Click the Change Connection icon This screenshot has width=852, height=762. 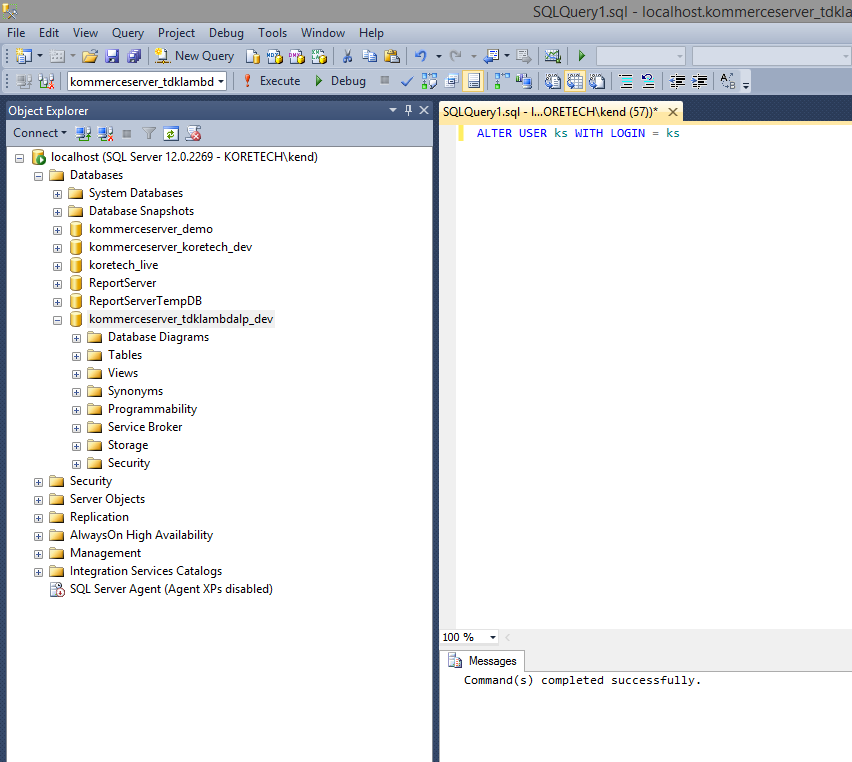[47, 82]
